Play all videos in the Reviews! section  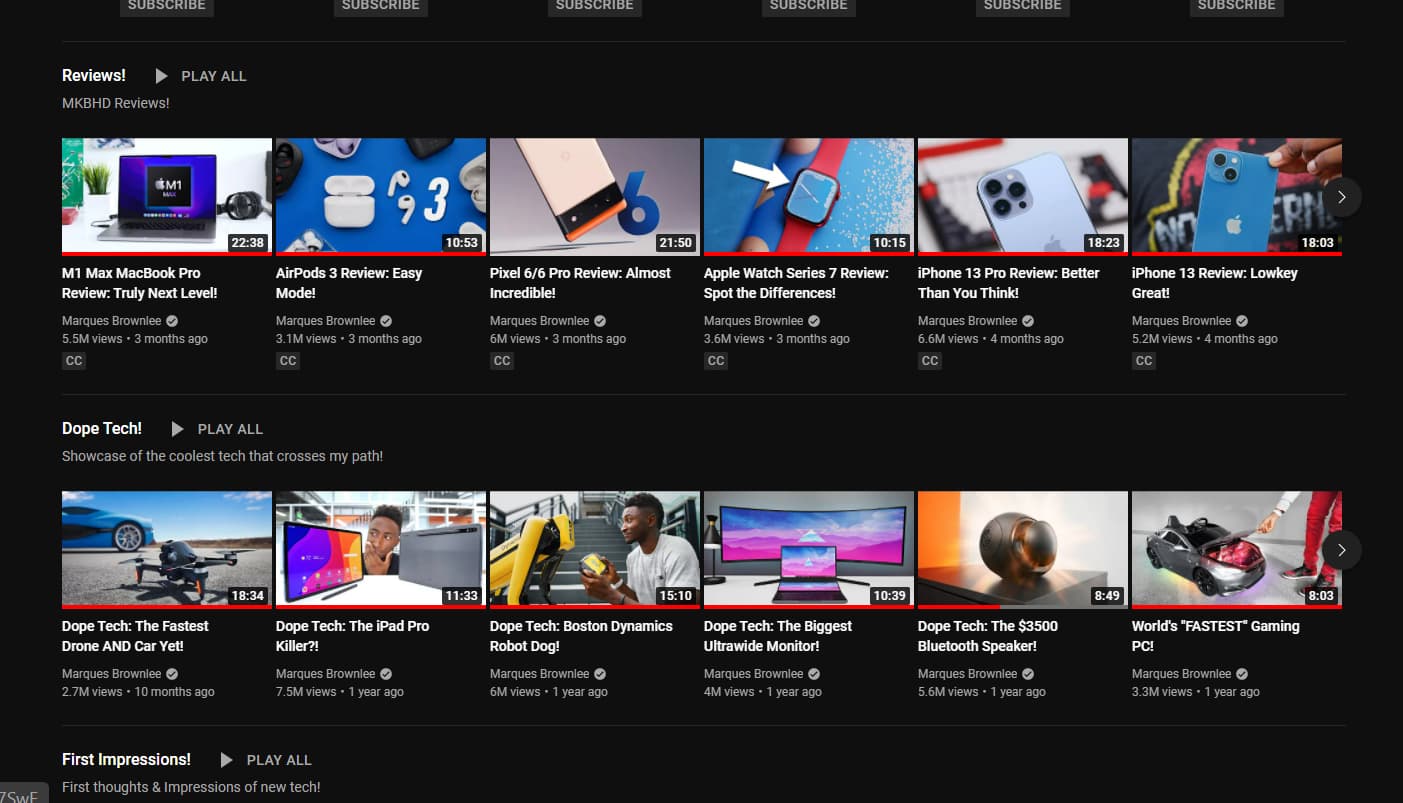point(200,76)
